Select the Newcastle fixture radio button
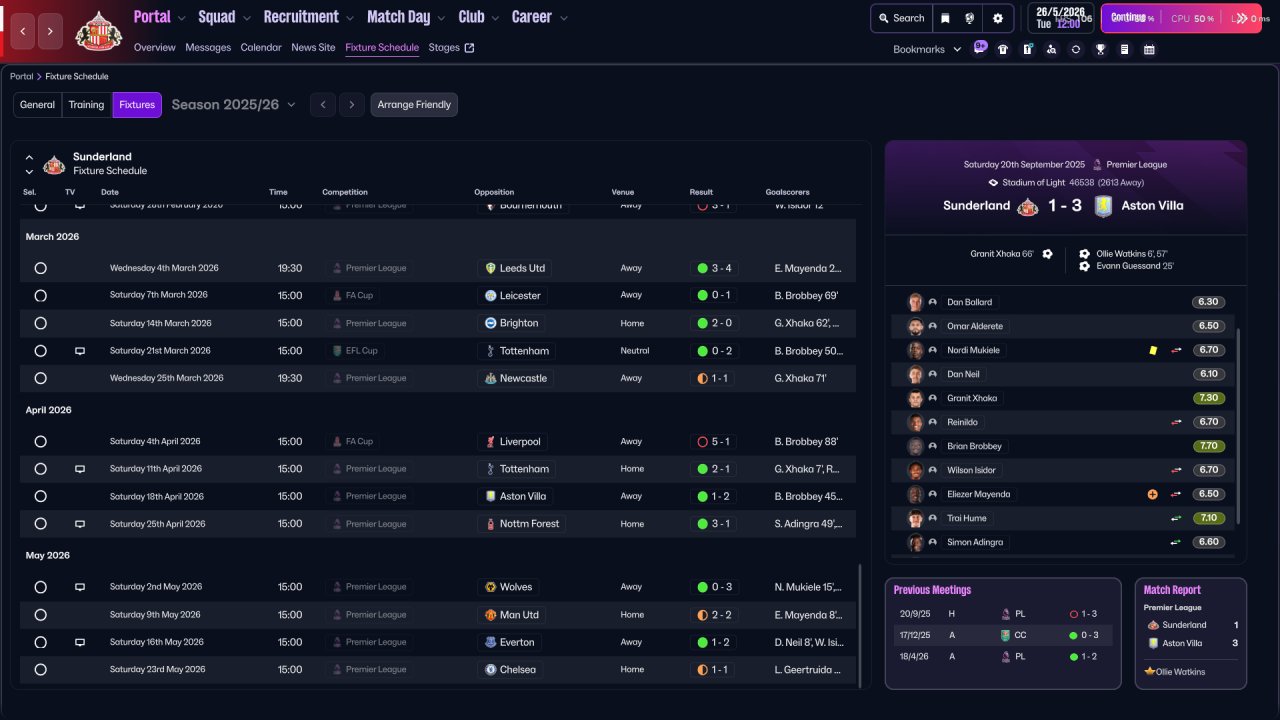Viewport: 1280px width, 720px height. [x=40, y=379]
